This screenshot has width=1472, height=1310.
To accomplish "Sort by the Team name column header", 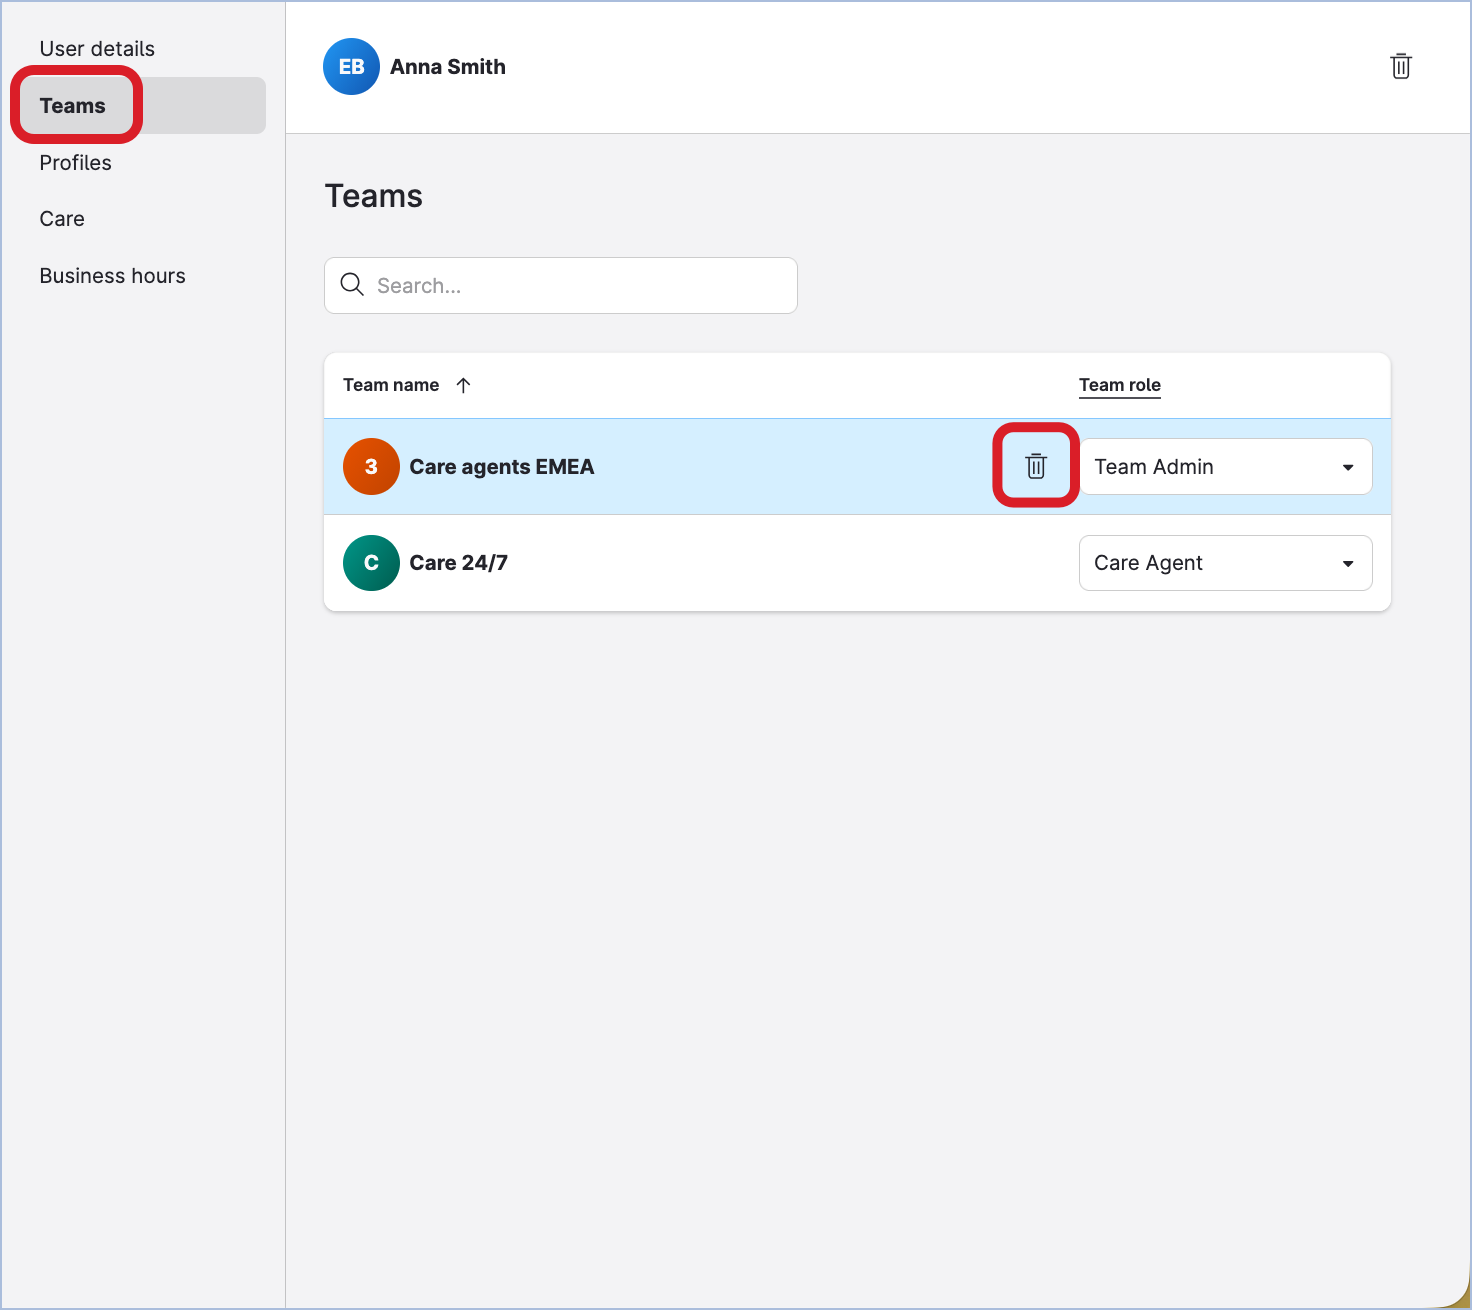I will pos(391,385).
